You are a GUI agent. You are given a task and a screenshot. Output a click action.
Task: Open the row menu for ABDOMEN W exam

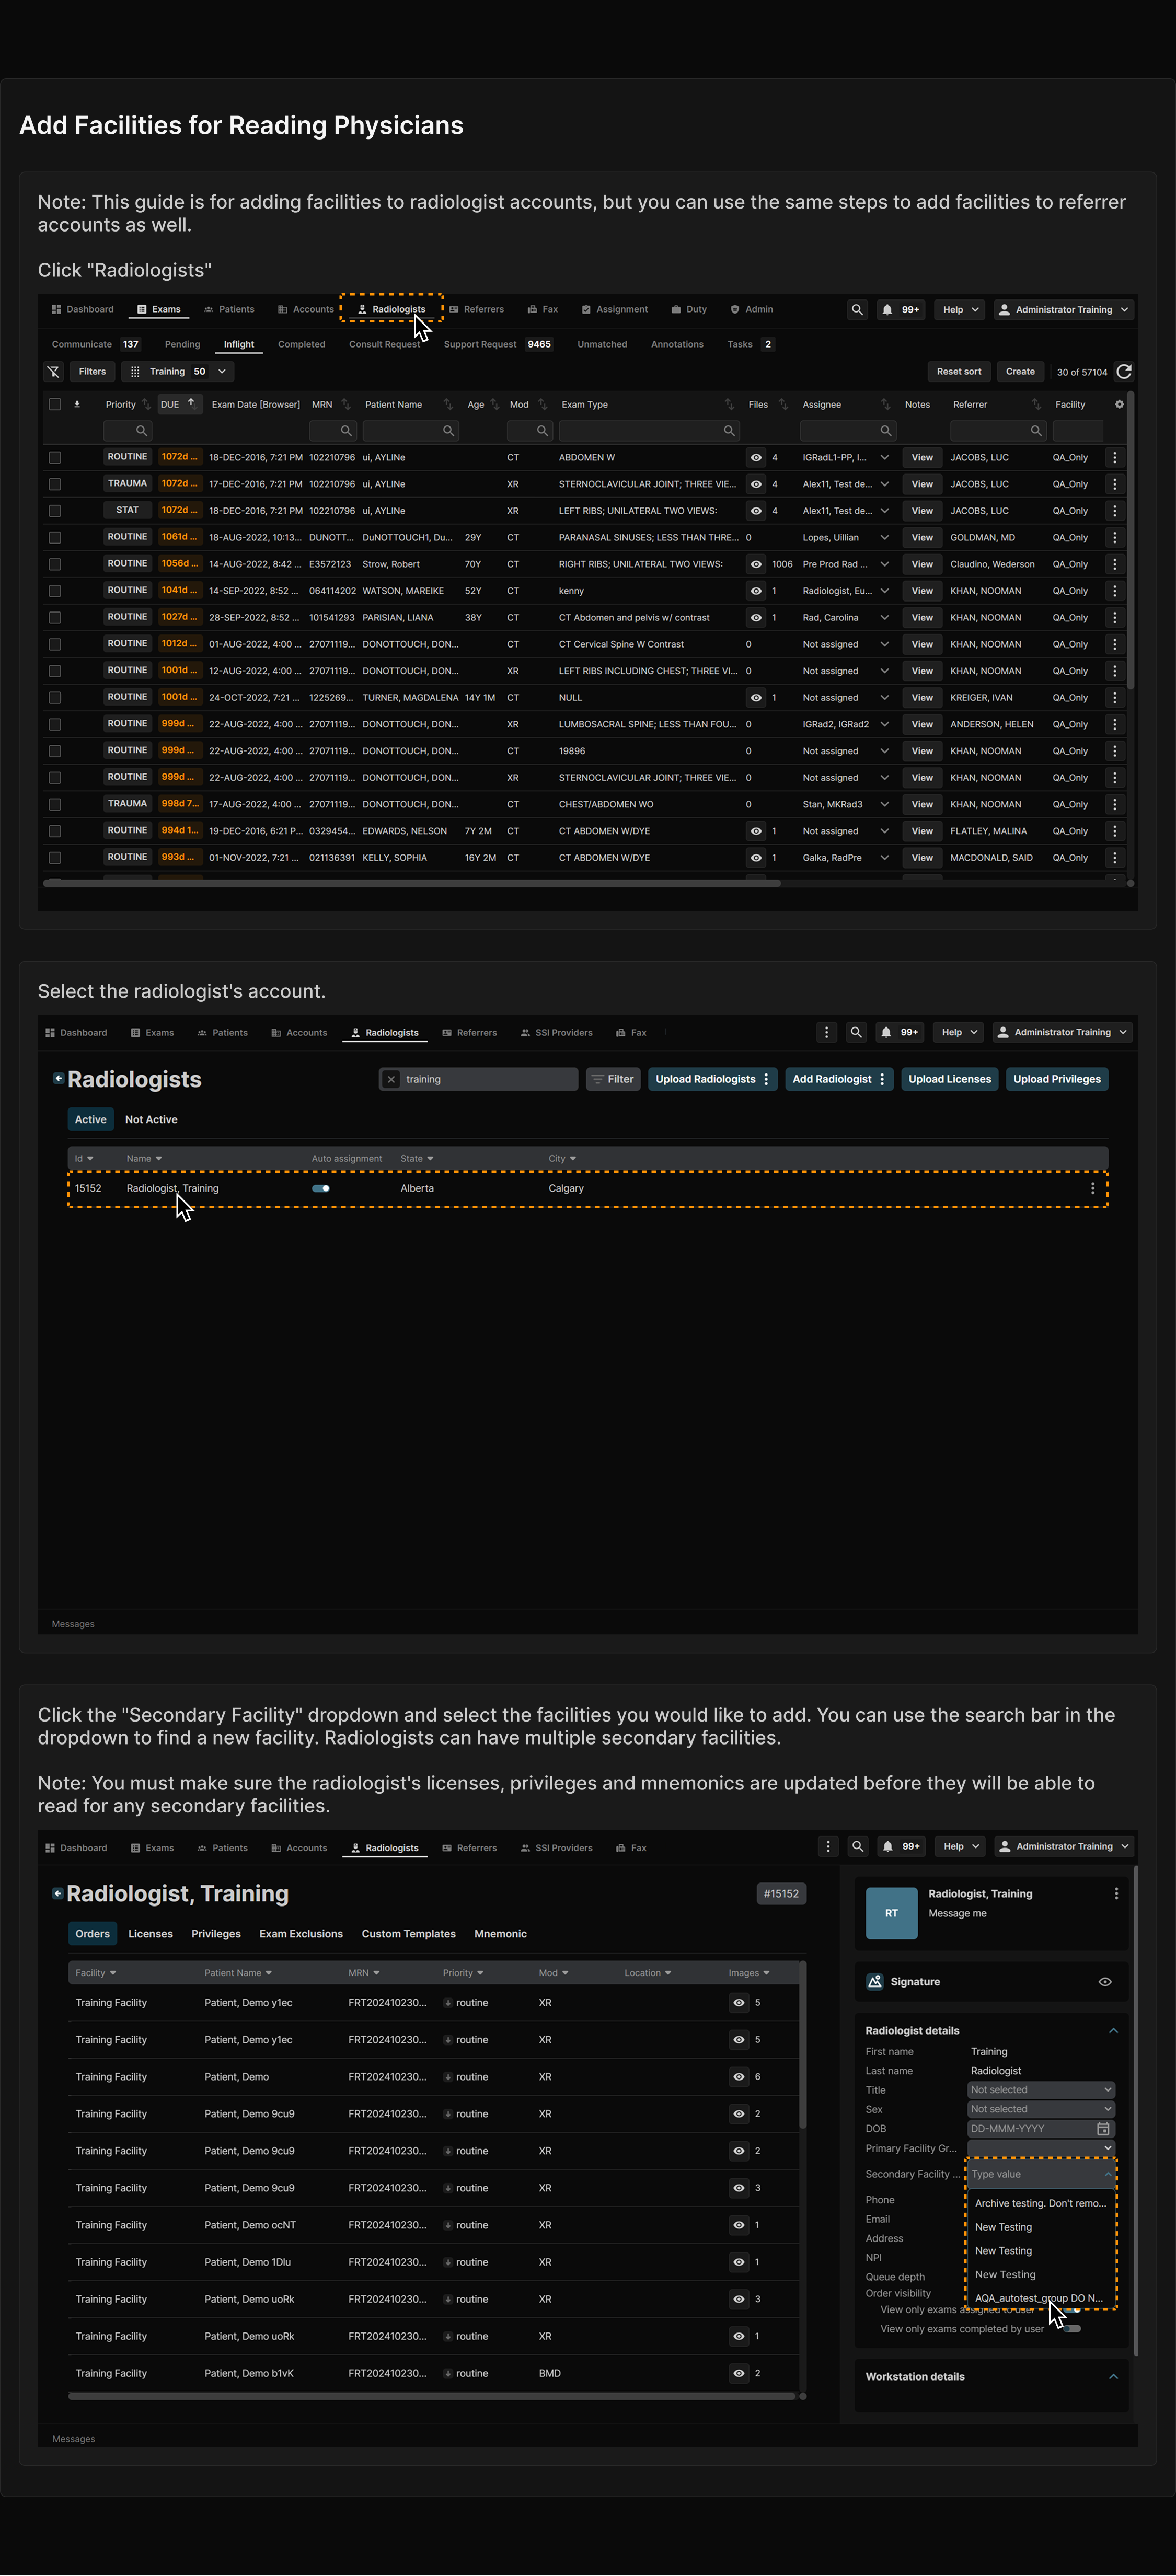pos(1115,457)
